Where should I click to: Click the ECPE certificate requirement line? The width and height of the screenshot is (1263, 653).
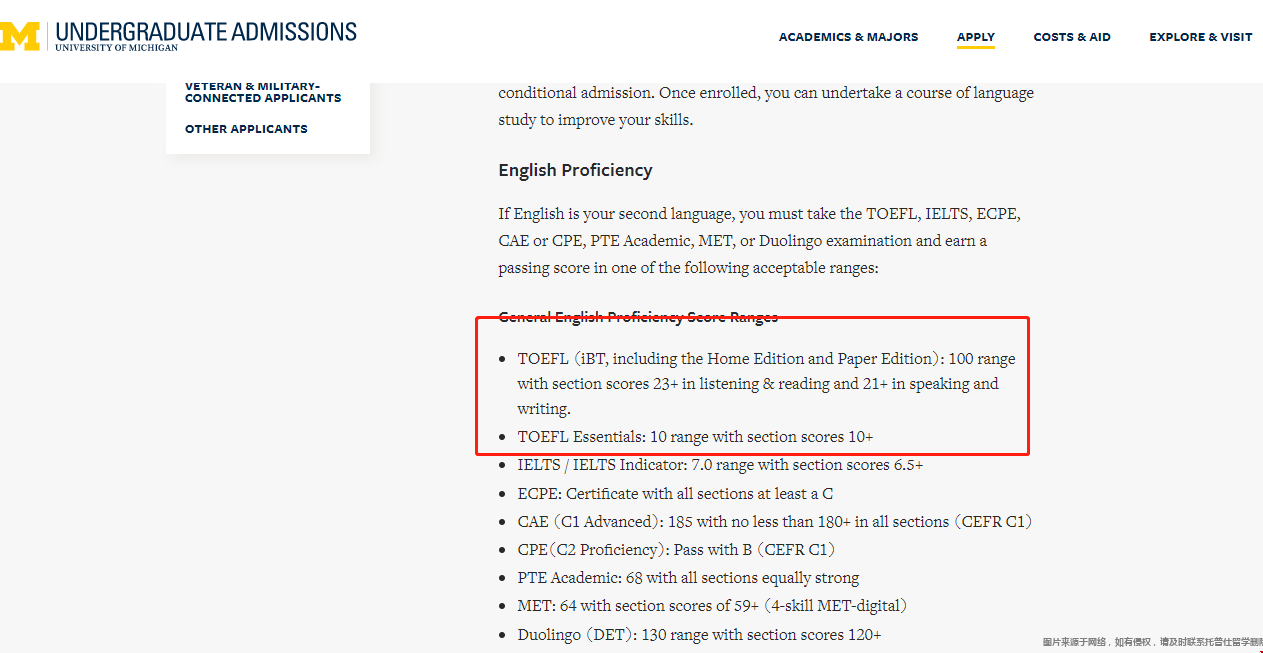click(675, 494)
